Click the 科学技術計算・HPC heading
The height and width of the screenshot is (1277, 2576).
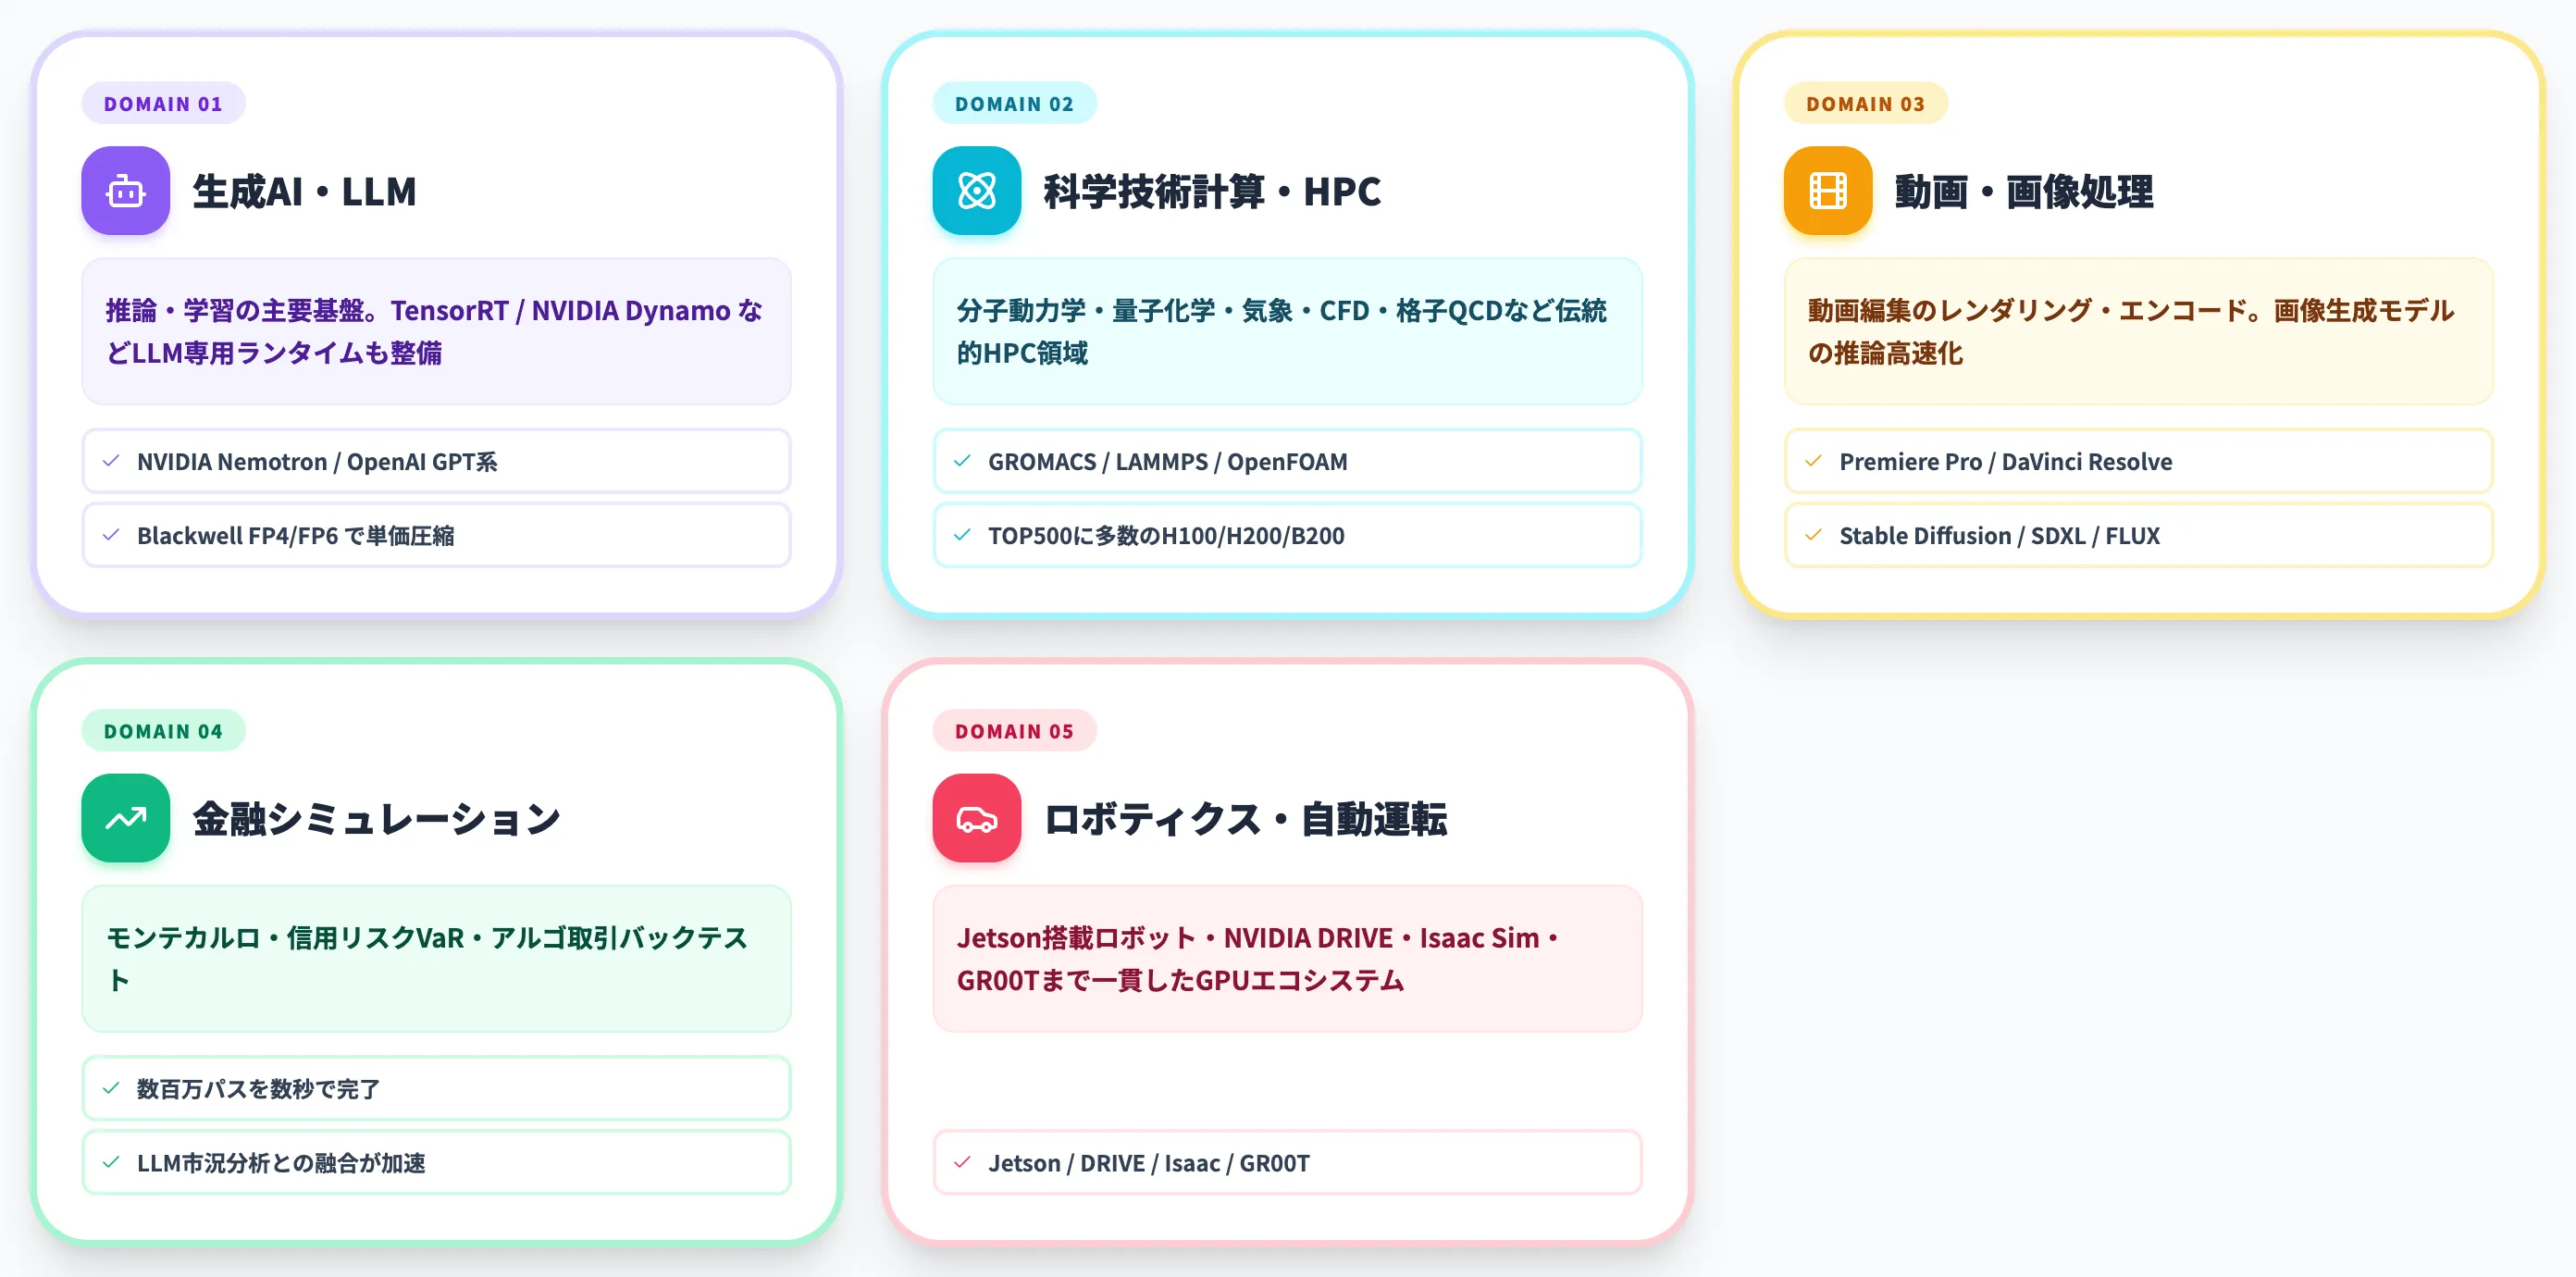(1212, 191)
